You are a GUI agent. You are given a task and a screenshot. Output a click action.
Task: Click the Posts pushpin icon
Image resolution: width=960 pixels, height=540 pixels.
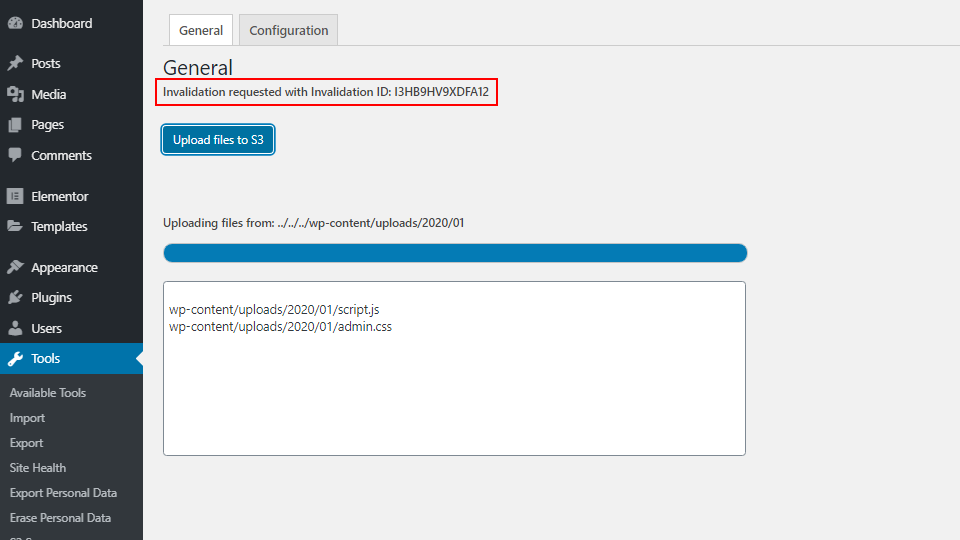(x=15, y=63)
